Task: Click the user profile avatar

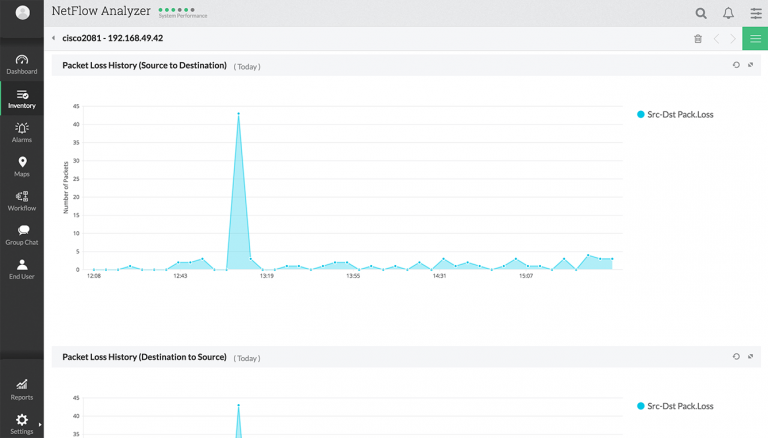Action: pyautogui.click(x=22, y=12)
